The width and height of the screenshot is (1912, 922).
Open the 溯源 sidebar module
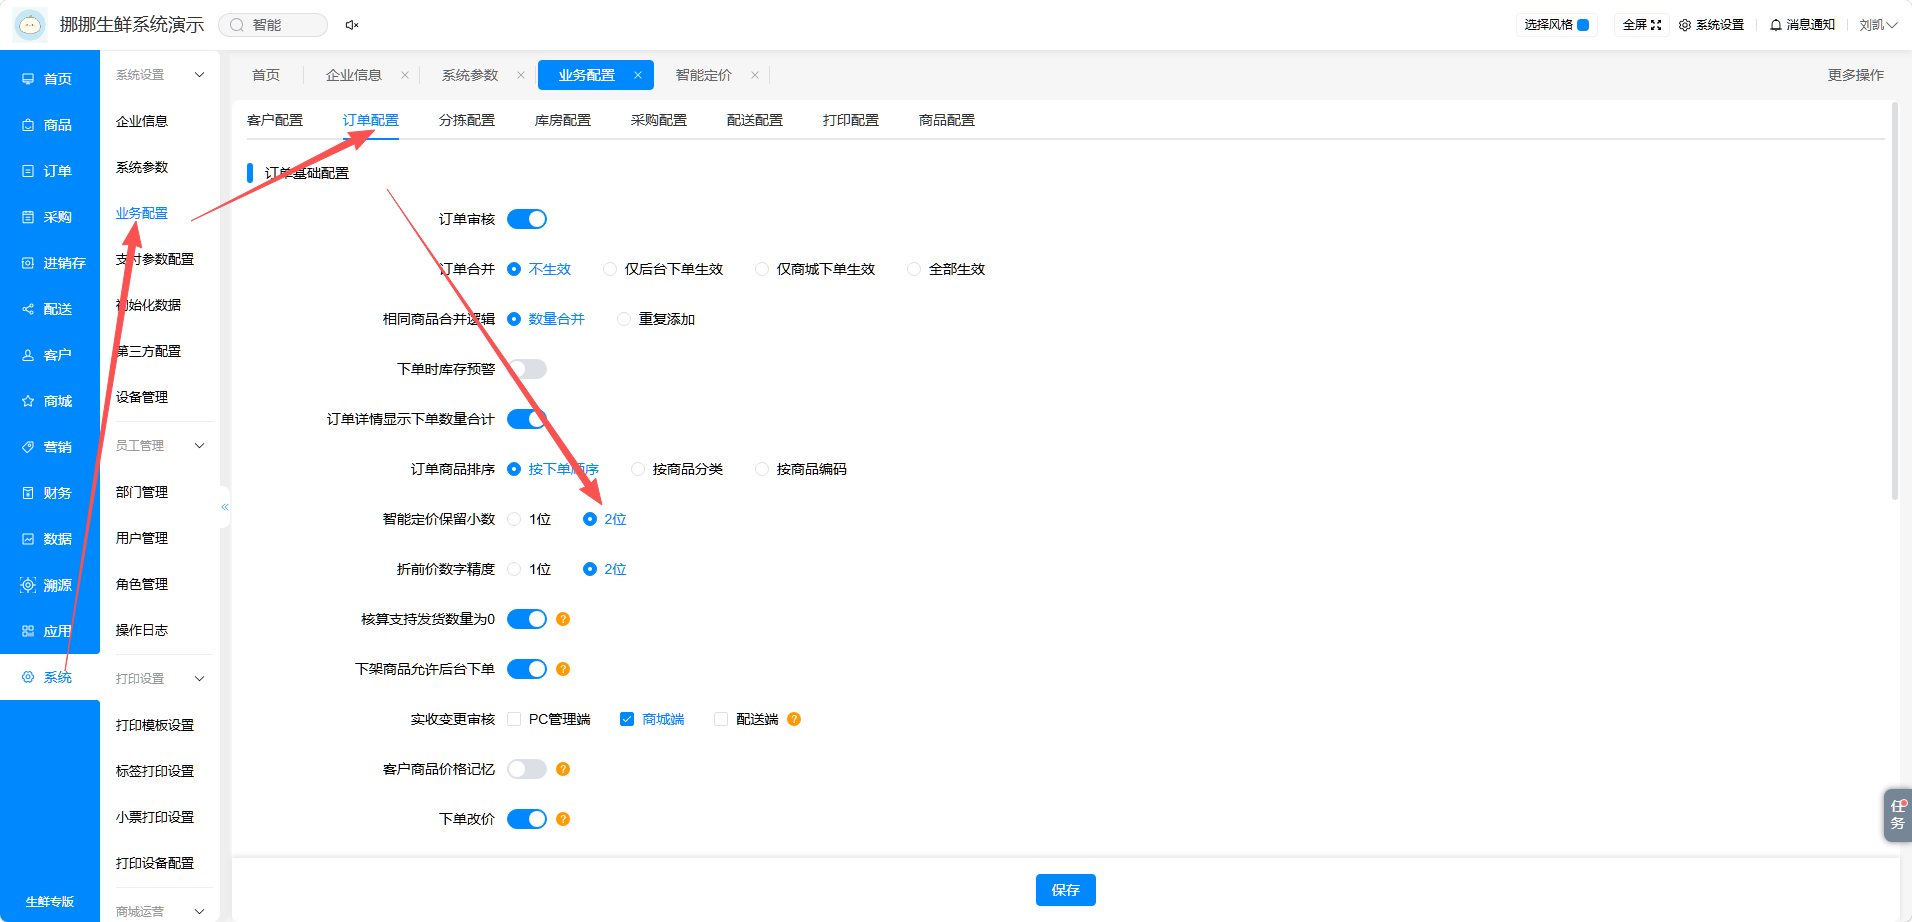[48, 585]
